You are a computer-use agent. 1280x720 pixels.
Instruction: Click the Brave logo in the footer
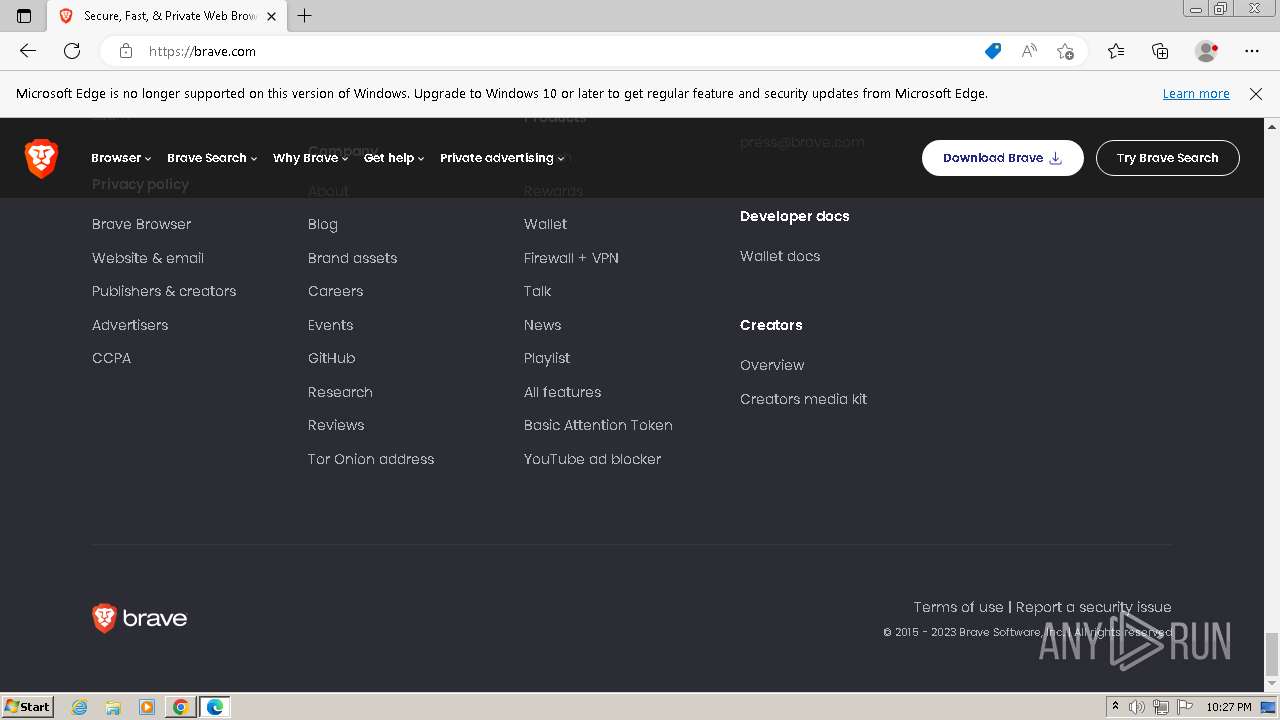tap(139, 618)
